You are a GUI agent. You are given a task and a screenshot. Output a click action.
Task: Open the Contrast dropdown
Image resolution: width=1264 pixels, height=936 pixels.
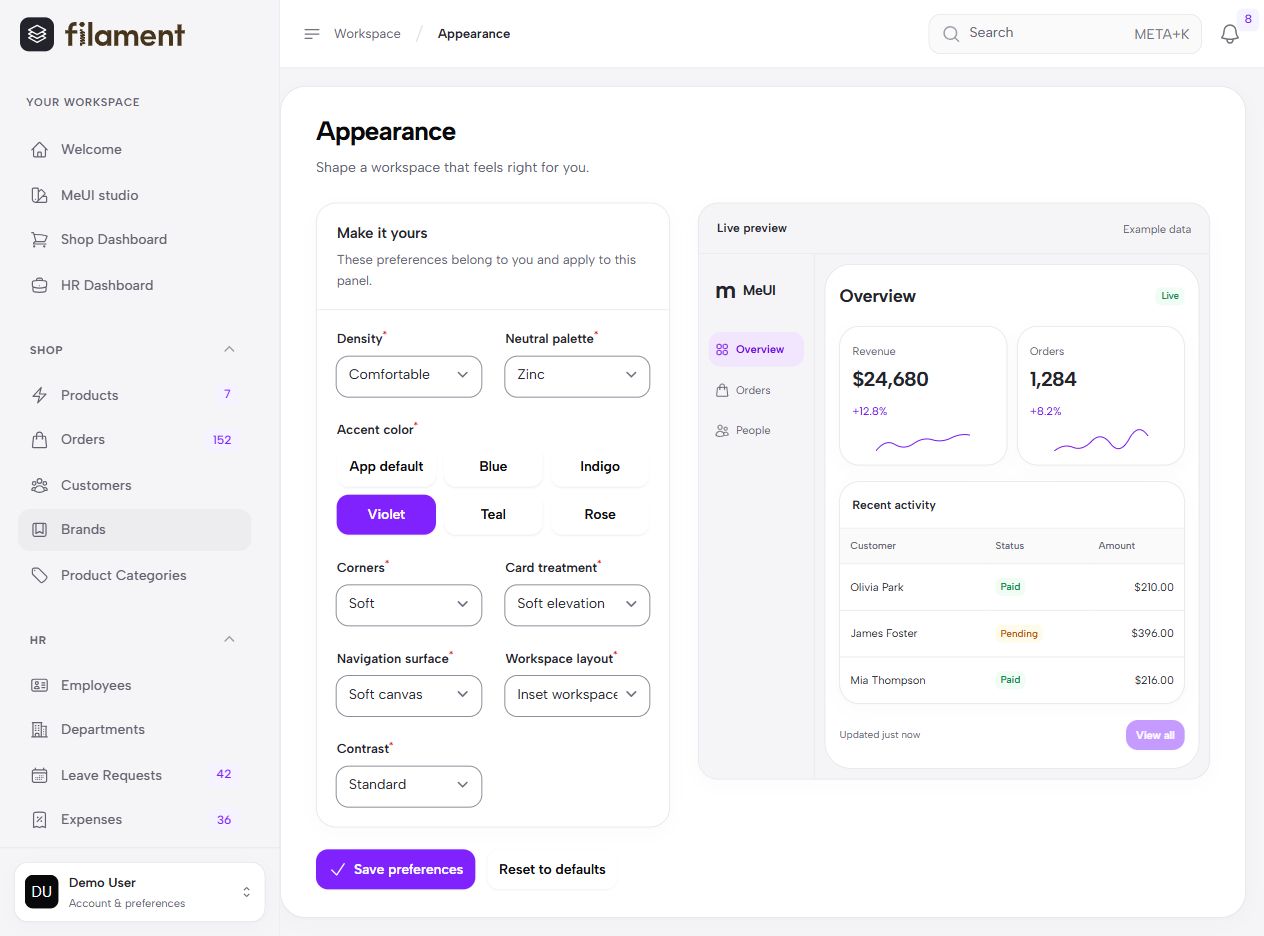coord(409,786)
